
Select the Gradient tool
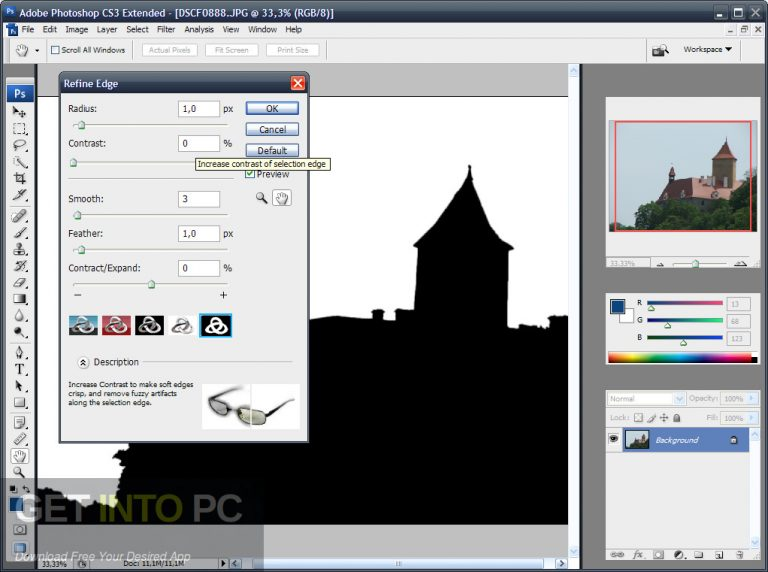19,299
